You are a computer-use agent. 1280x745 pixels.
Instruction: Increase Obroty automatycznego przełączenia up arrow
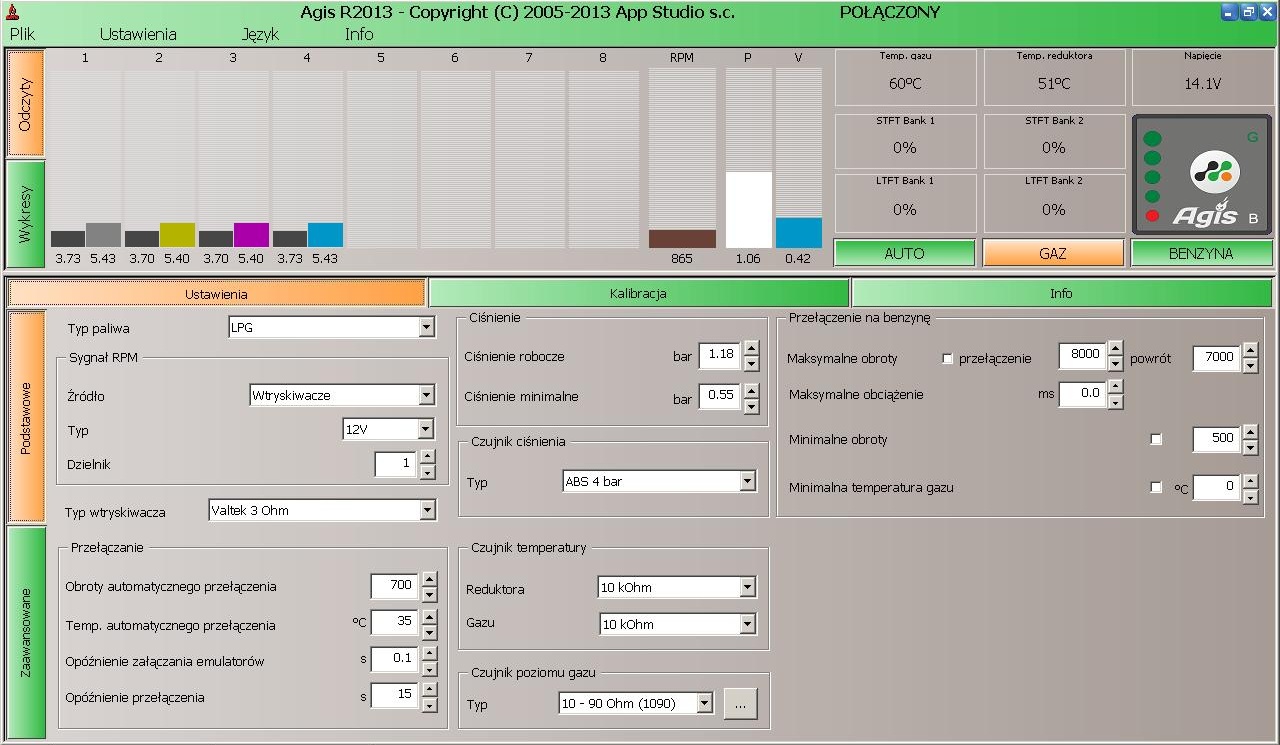(429, 578)
